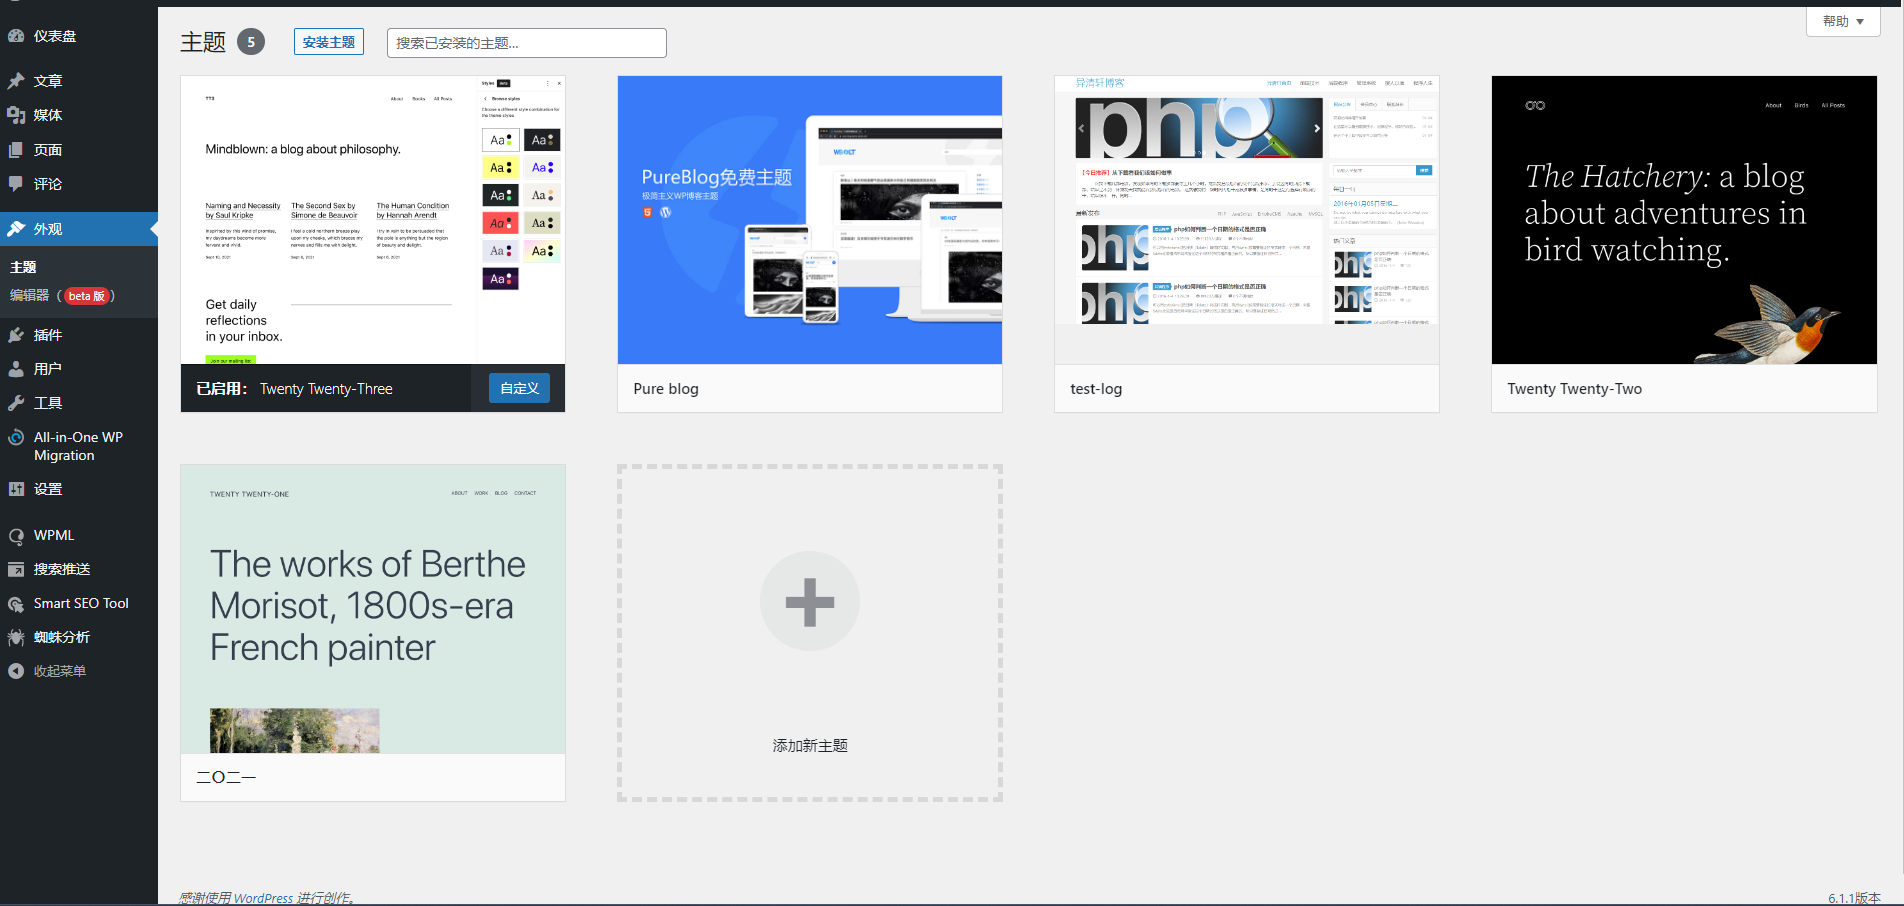Click the collapse arrow icon beside 收起菜单
This screenshot has height=906, width=1904.
16,671
